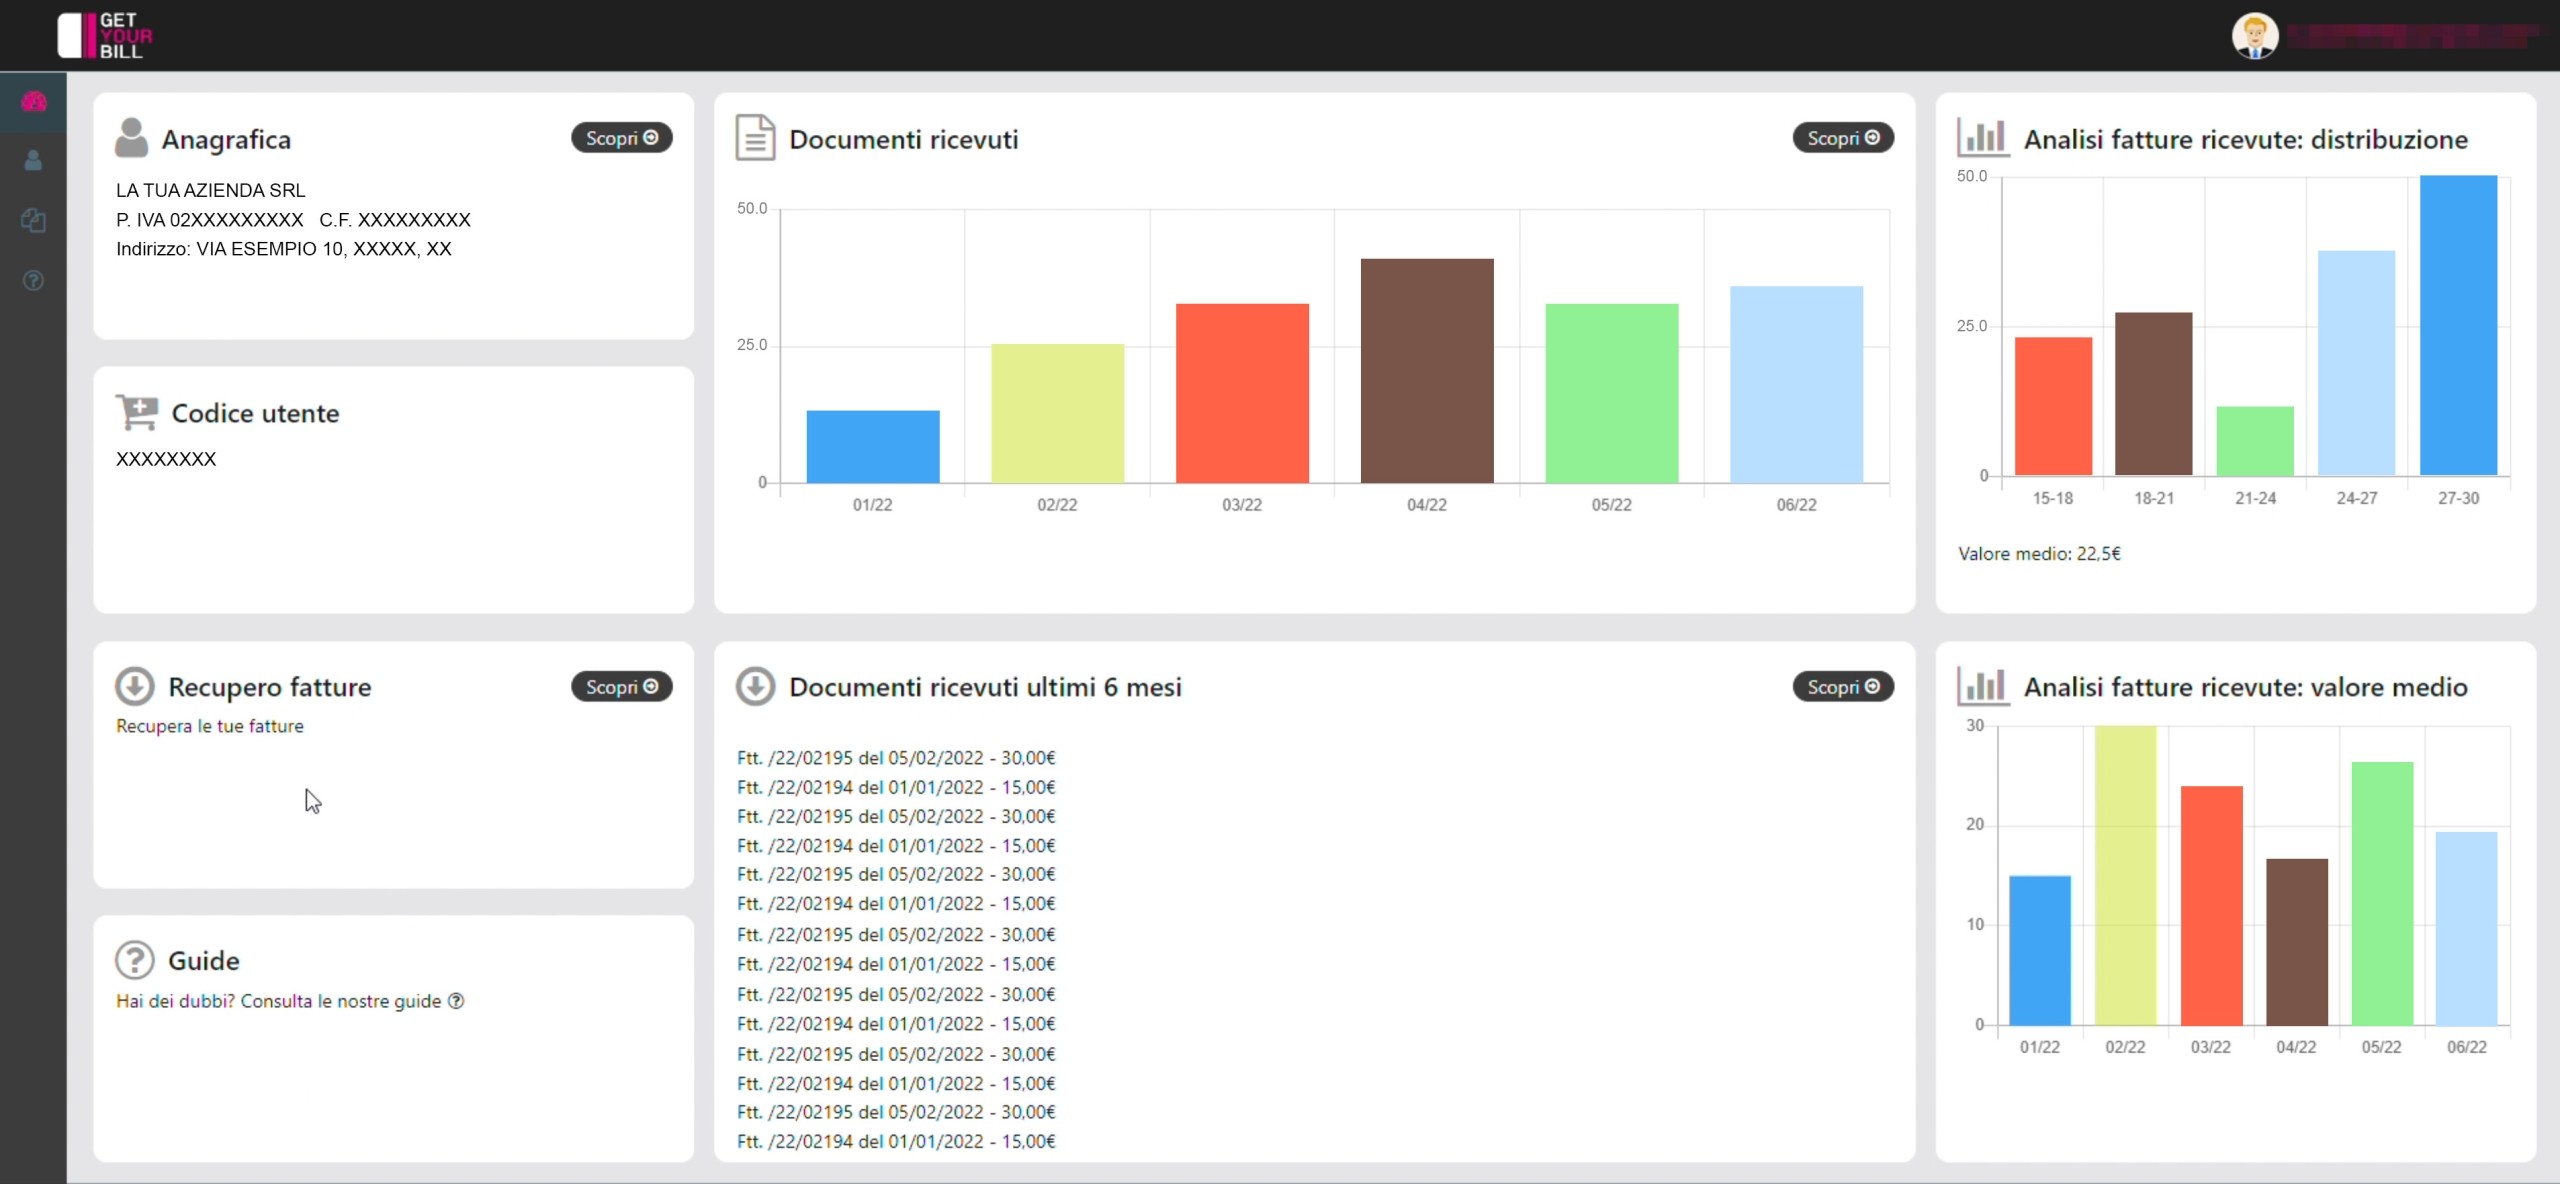Open the user avatar in header
Screen dimensions: 2560x1184
2254,36
